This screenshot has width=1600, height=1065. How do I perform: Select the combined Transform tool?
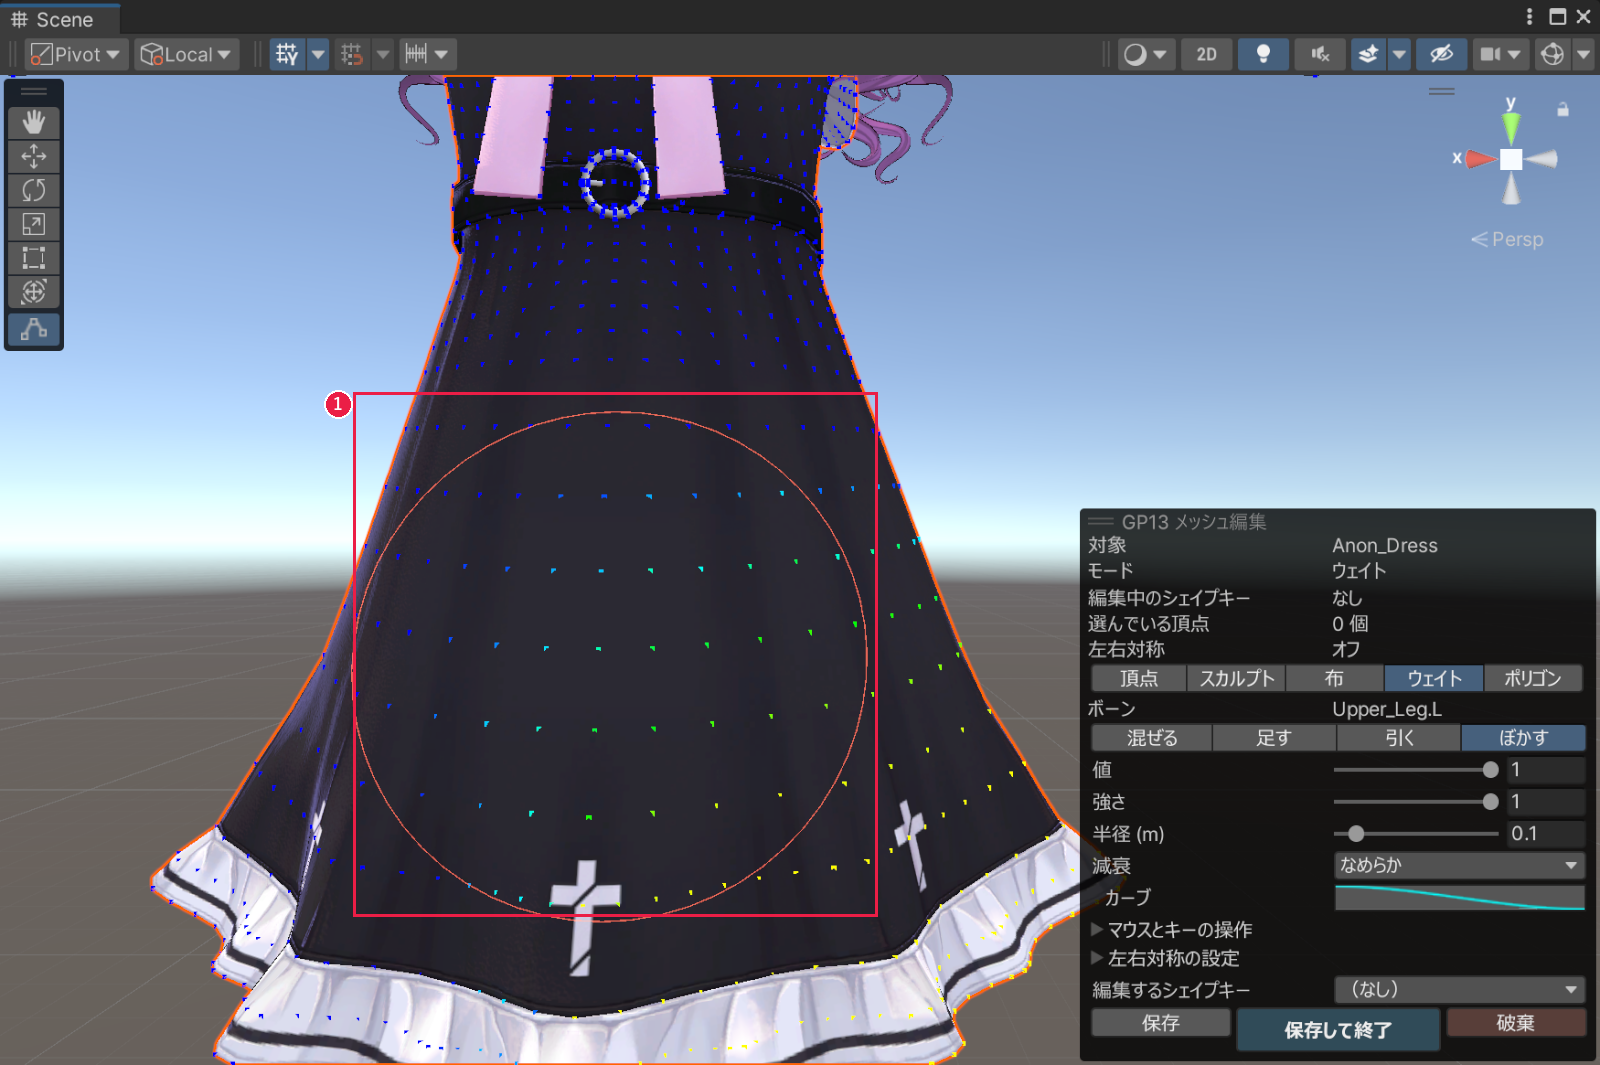click(34, 291)
